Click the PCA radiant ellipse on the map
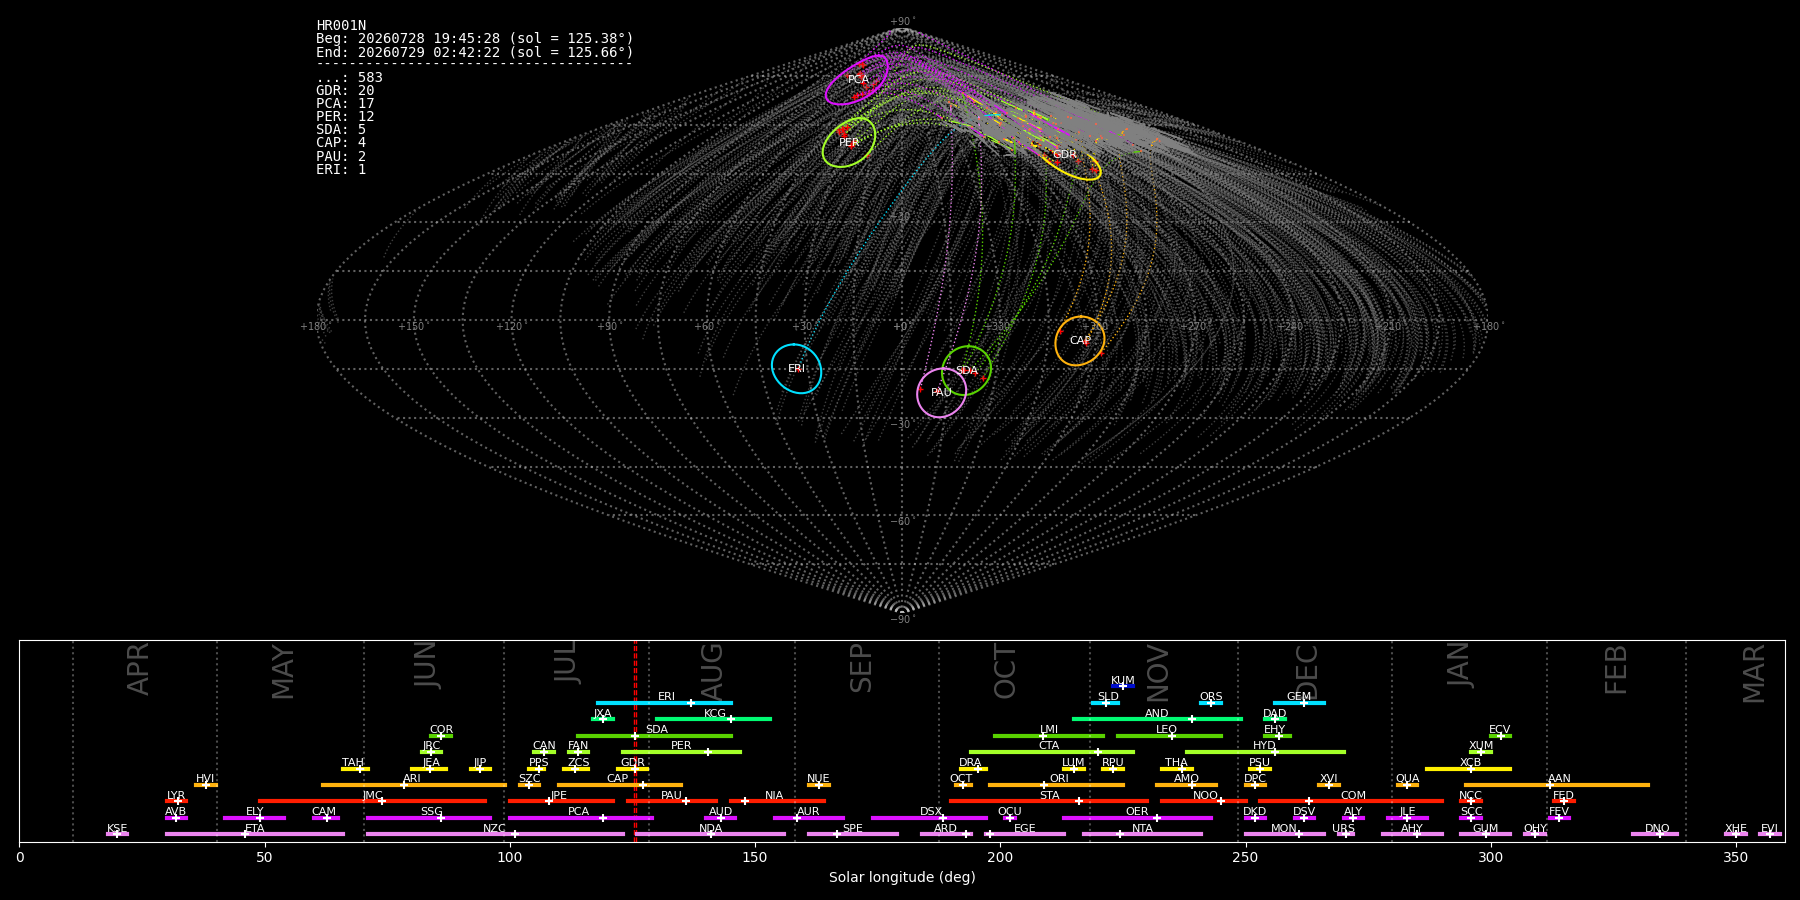Image resolution: width=1800 pixels, height=900 pixels. [857, 80]
